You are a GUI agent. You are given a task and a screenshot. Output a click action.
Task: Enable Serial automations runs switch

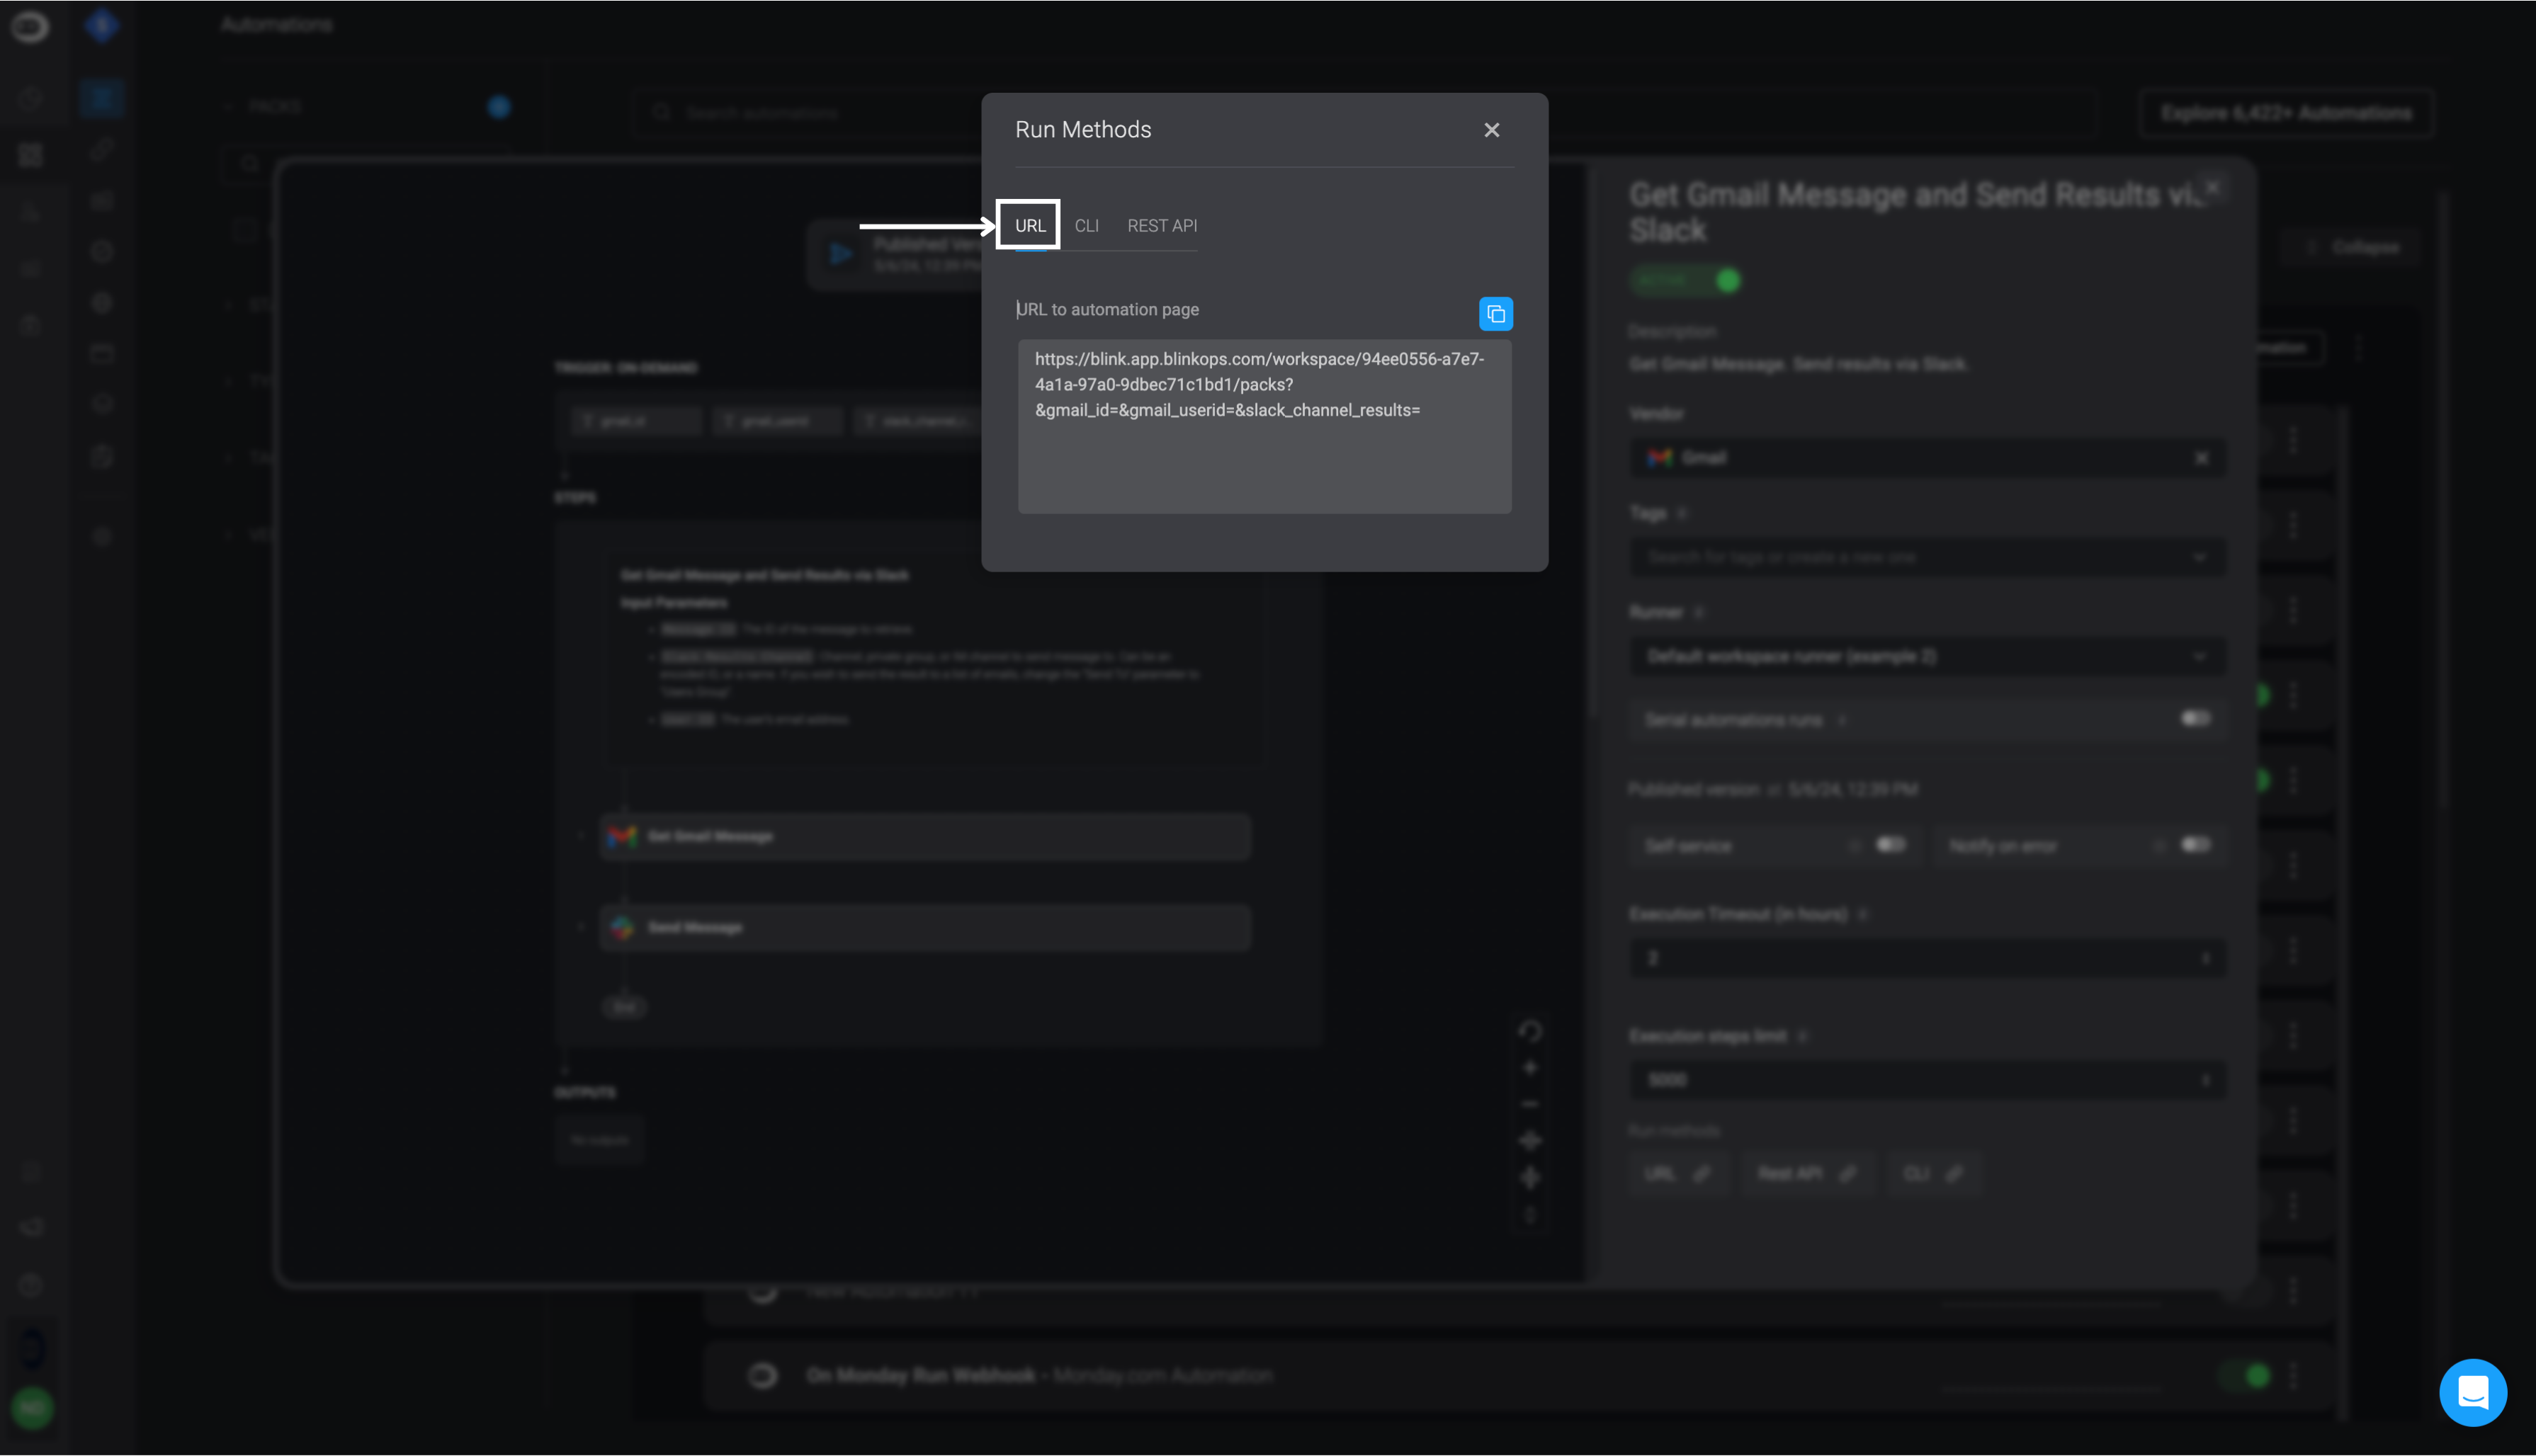tap(2195, 719)
